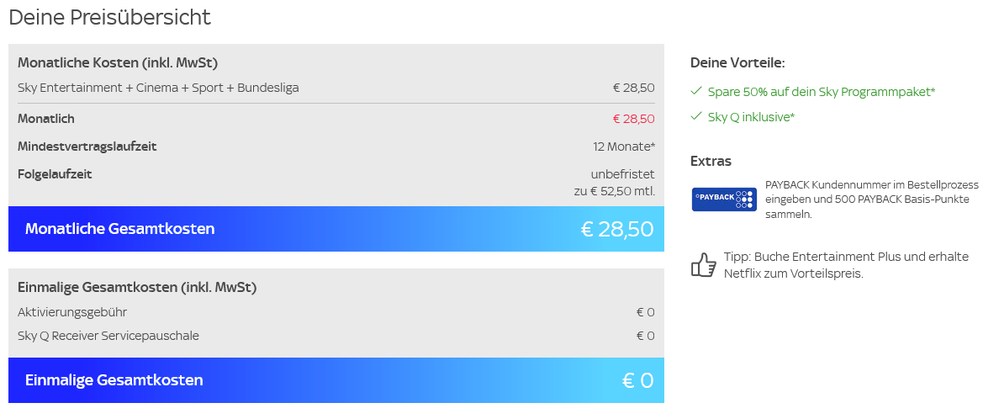
Task: Click the Folgelaufzeit label
Action: coord(55,174)
